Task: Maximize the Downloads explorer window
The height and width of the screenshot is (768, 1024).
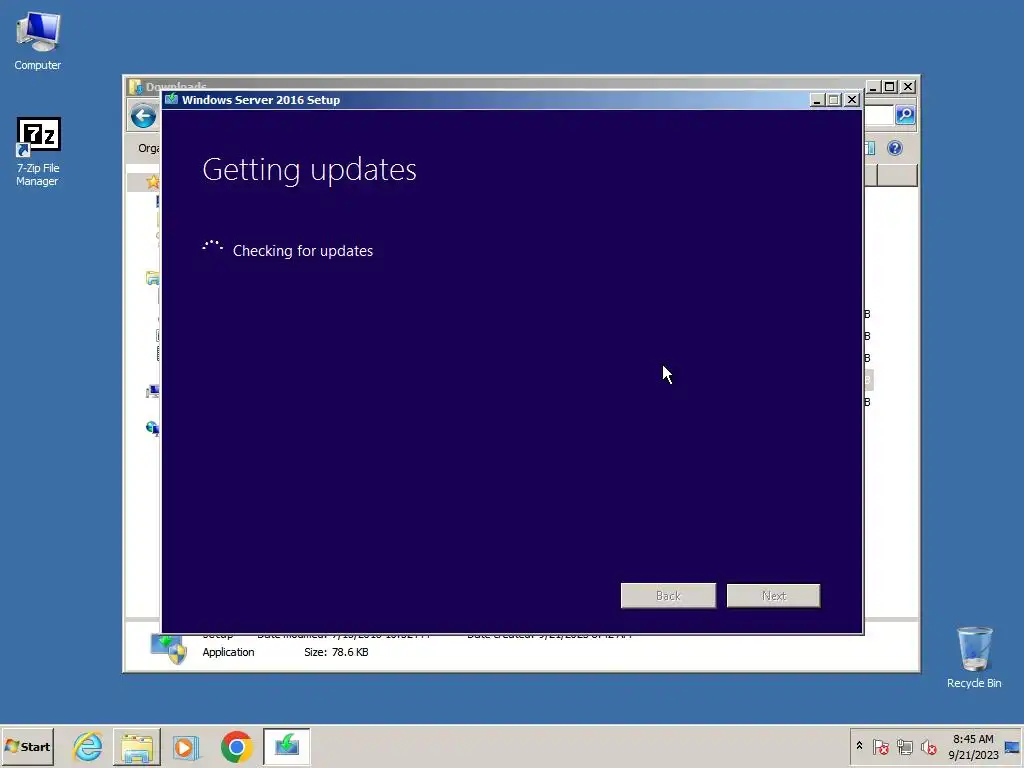Action: point(889,87)
